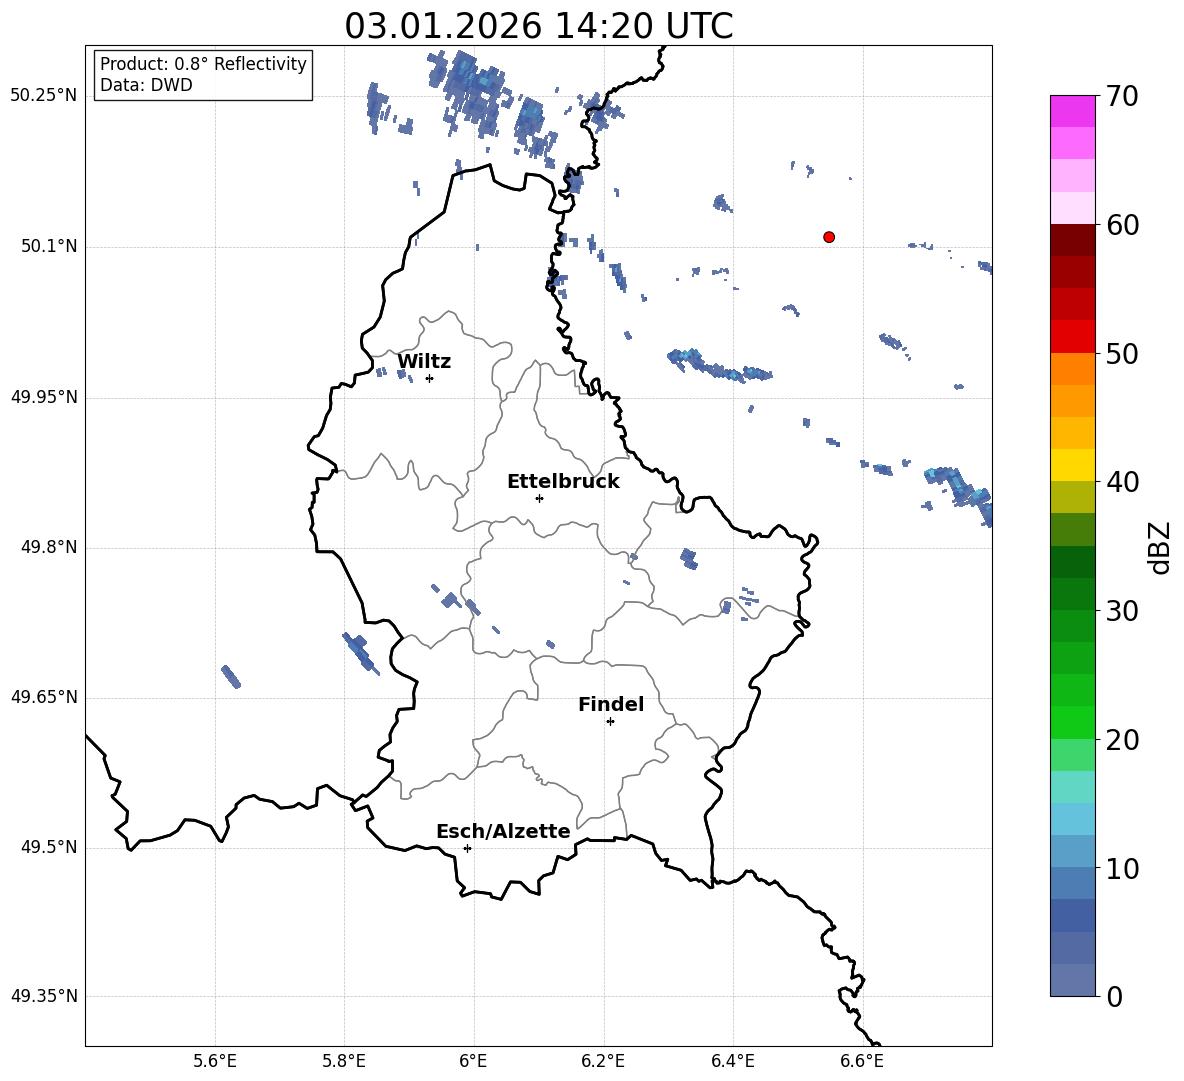Click the dark red colorbar segment below 60
1184x1081 pixels.
point(1073,240)
